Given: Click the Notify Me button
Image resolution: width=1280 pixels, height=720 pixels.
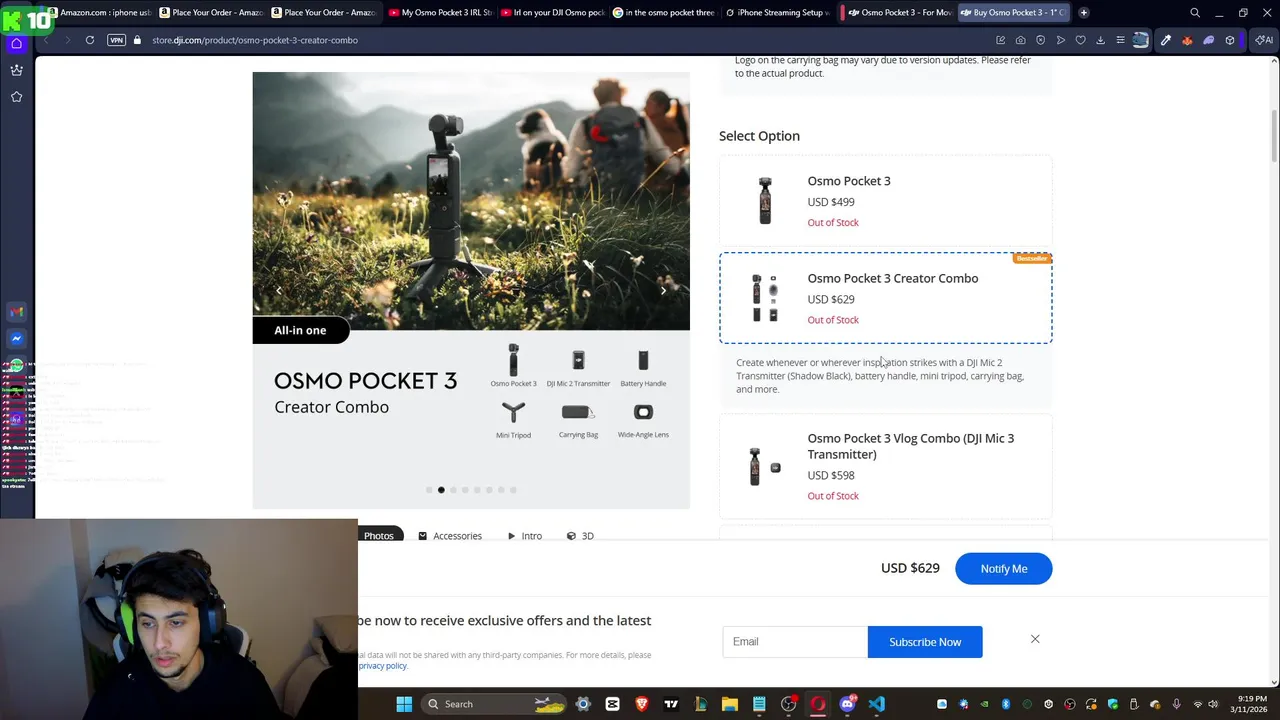Looking at the screenshot, I should [x=1004, y=568].
